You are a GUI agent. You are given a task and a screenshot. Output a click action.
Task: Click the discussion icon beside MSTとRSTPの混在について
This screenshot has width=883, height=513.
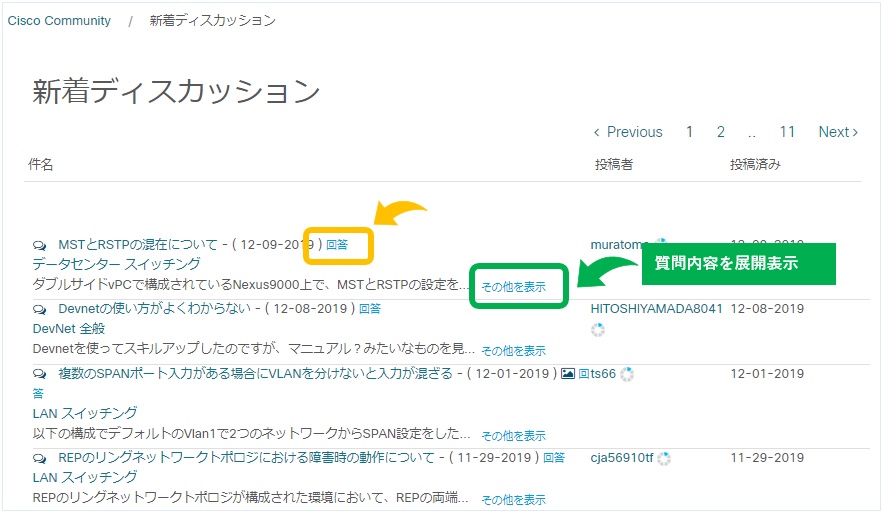click(39, 246)
